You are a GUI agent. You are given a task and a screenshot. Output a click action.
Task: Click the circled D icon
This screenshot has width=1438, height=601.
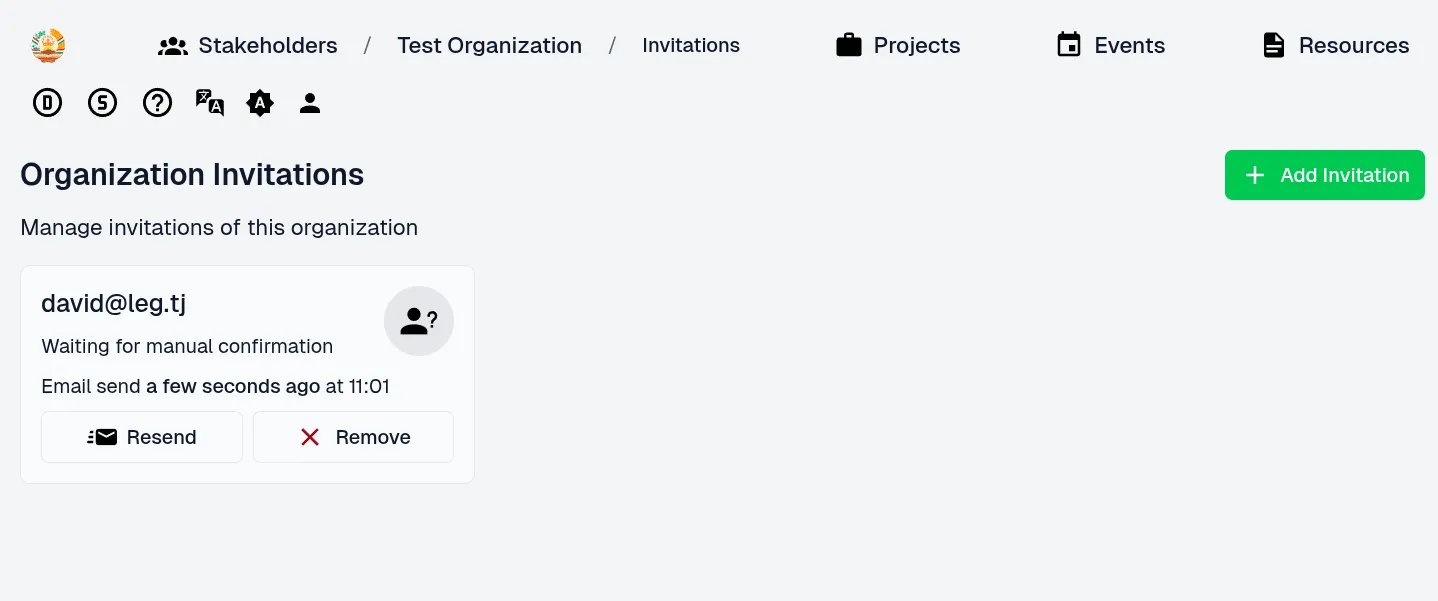[x=48, y=103]
